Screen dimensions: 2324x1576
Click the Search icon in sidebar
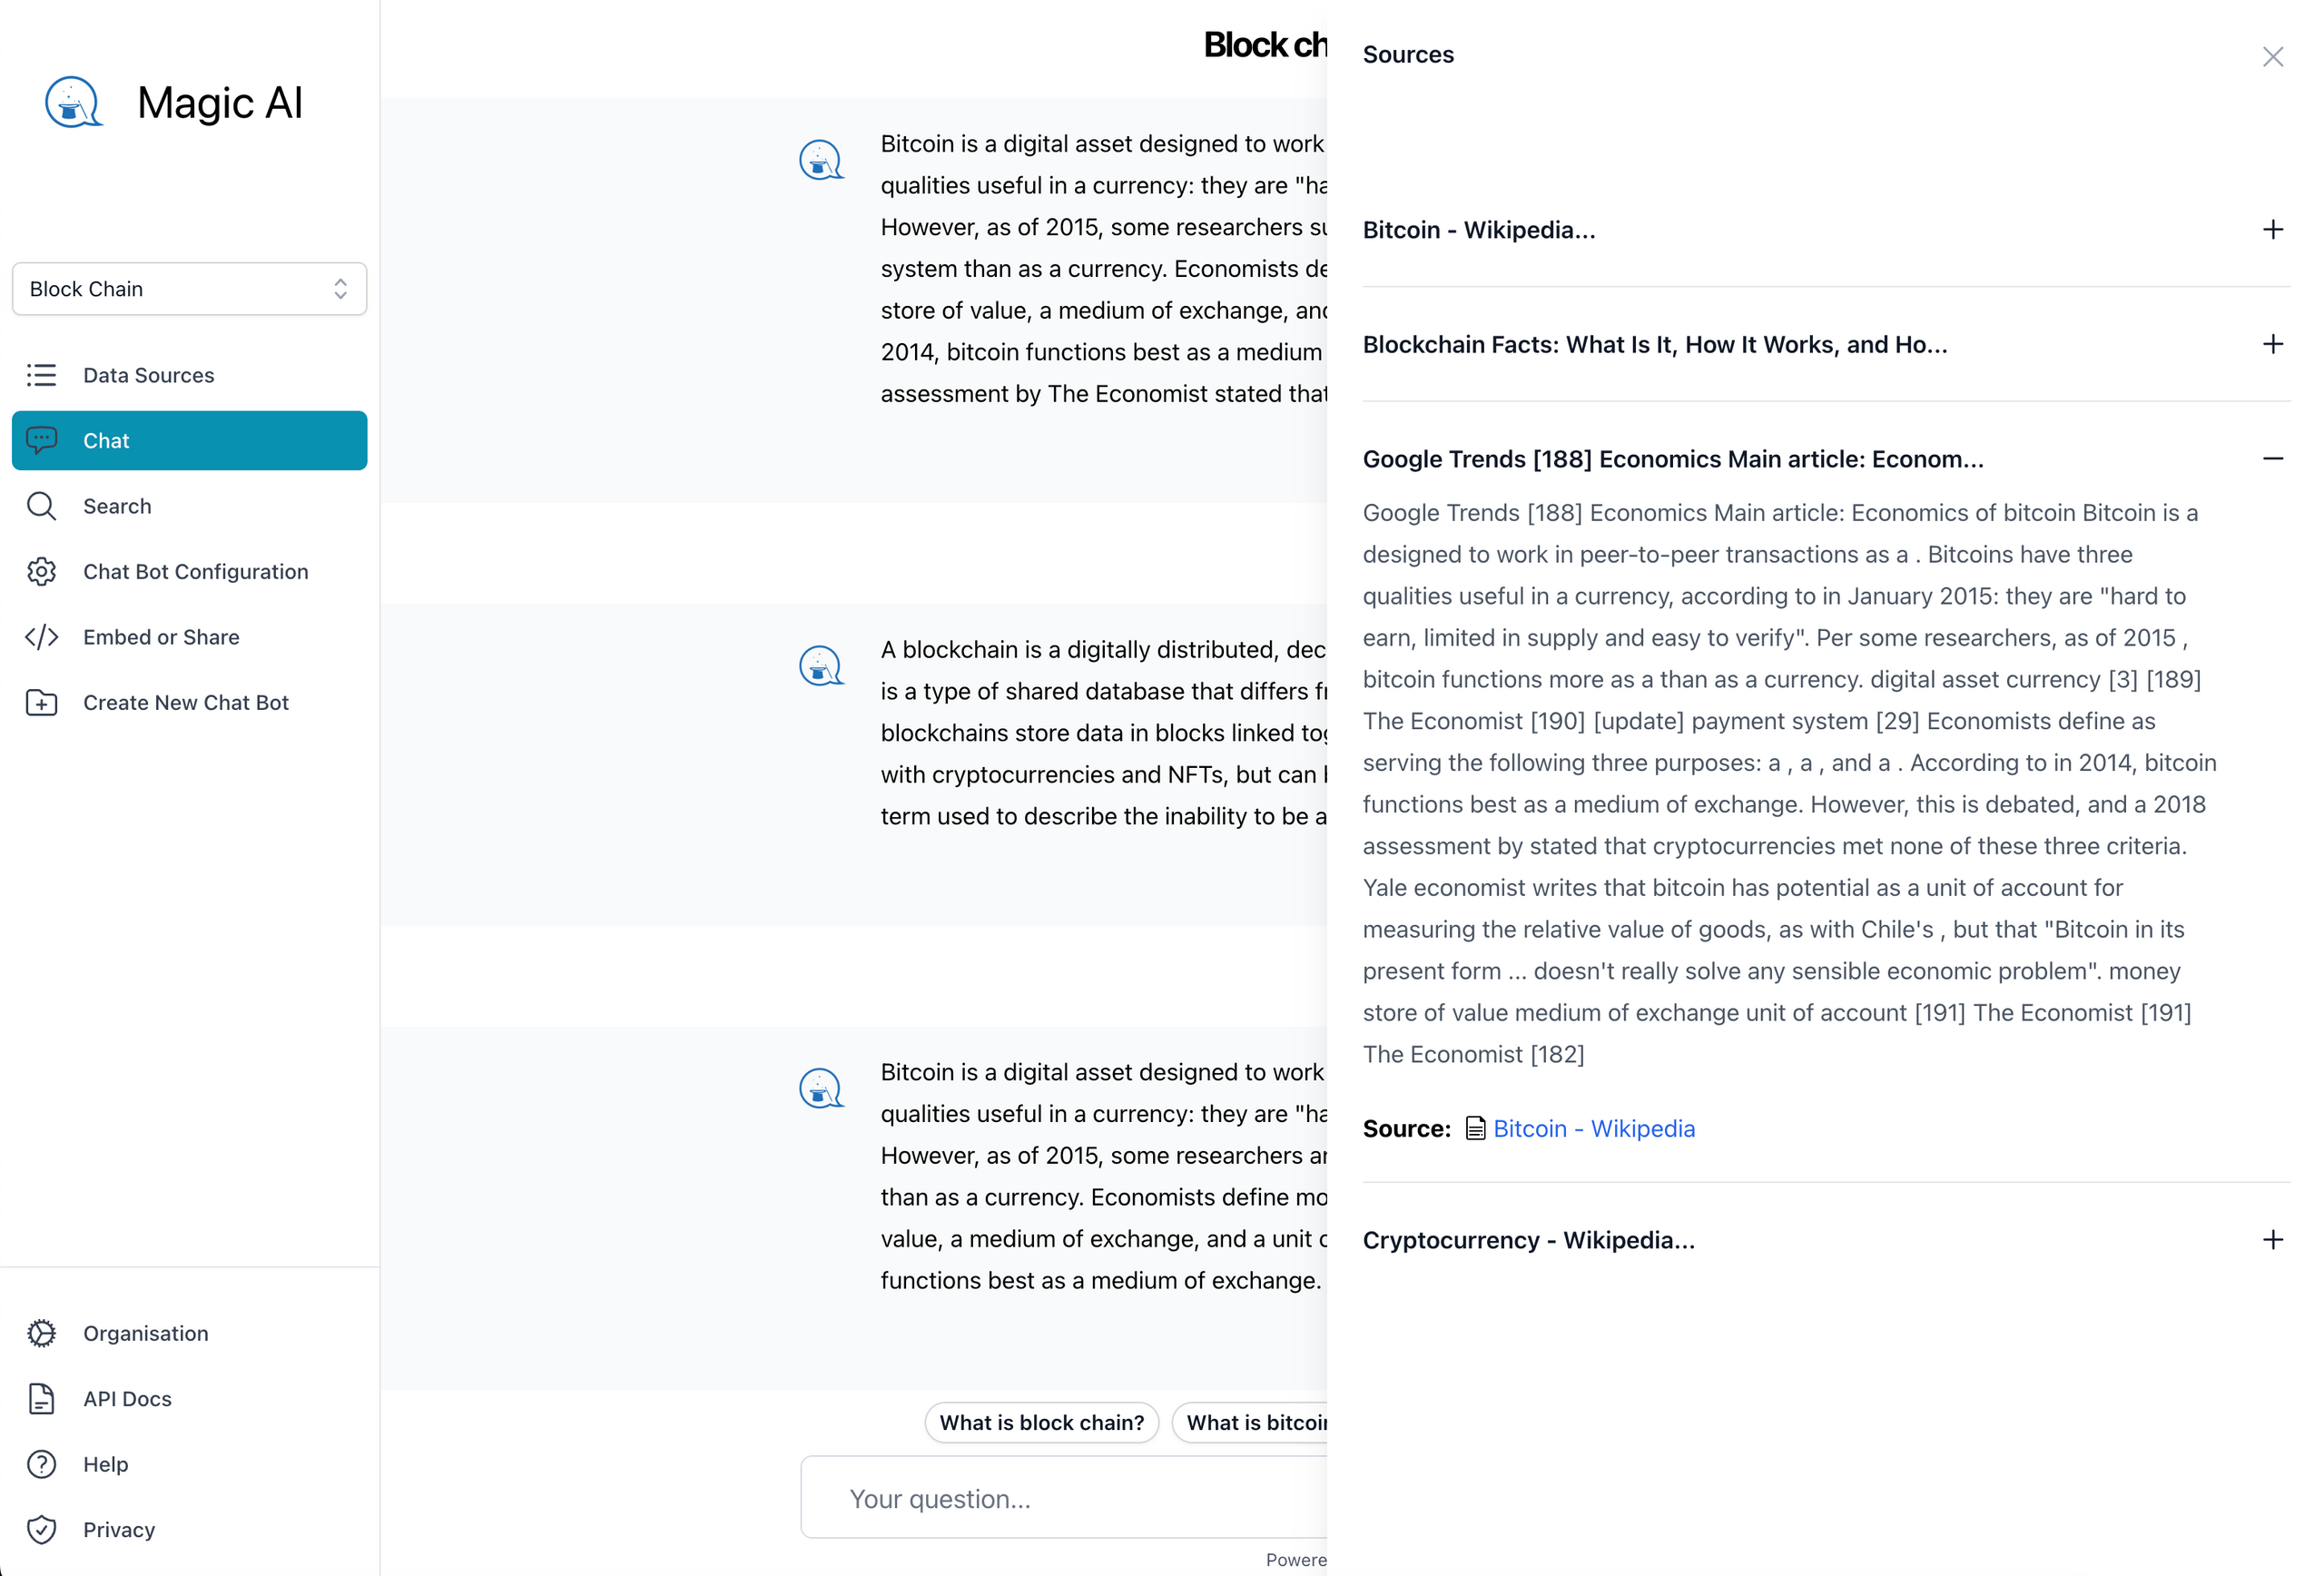(x=44, y=505)
